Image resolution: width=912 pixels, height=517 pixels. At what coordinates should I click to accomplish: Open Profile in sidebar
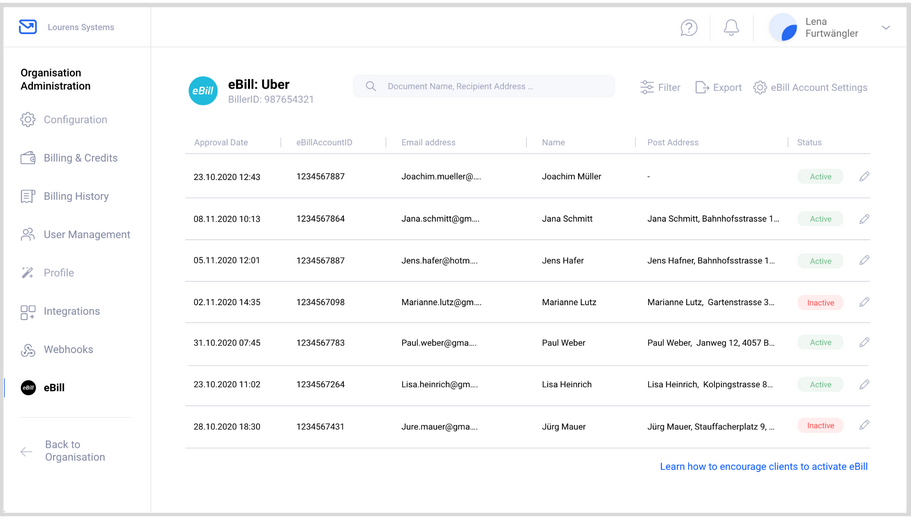59,273
